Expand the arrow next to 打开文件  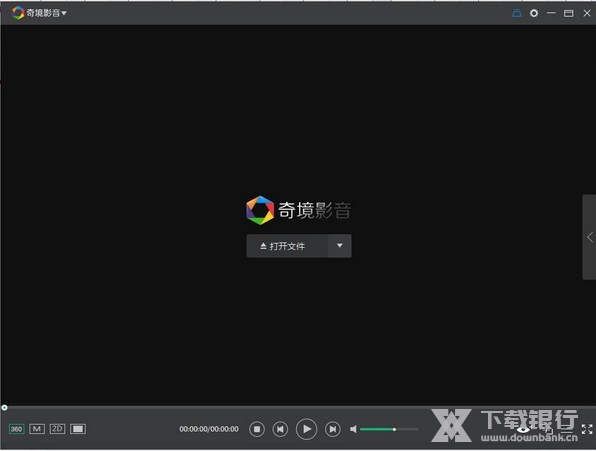click(x=340, y=246)
